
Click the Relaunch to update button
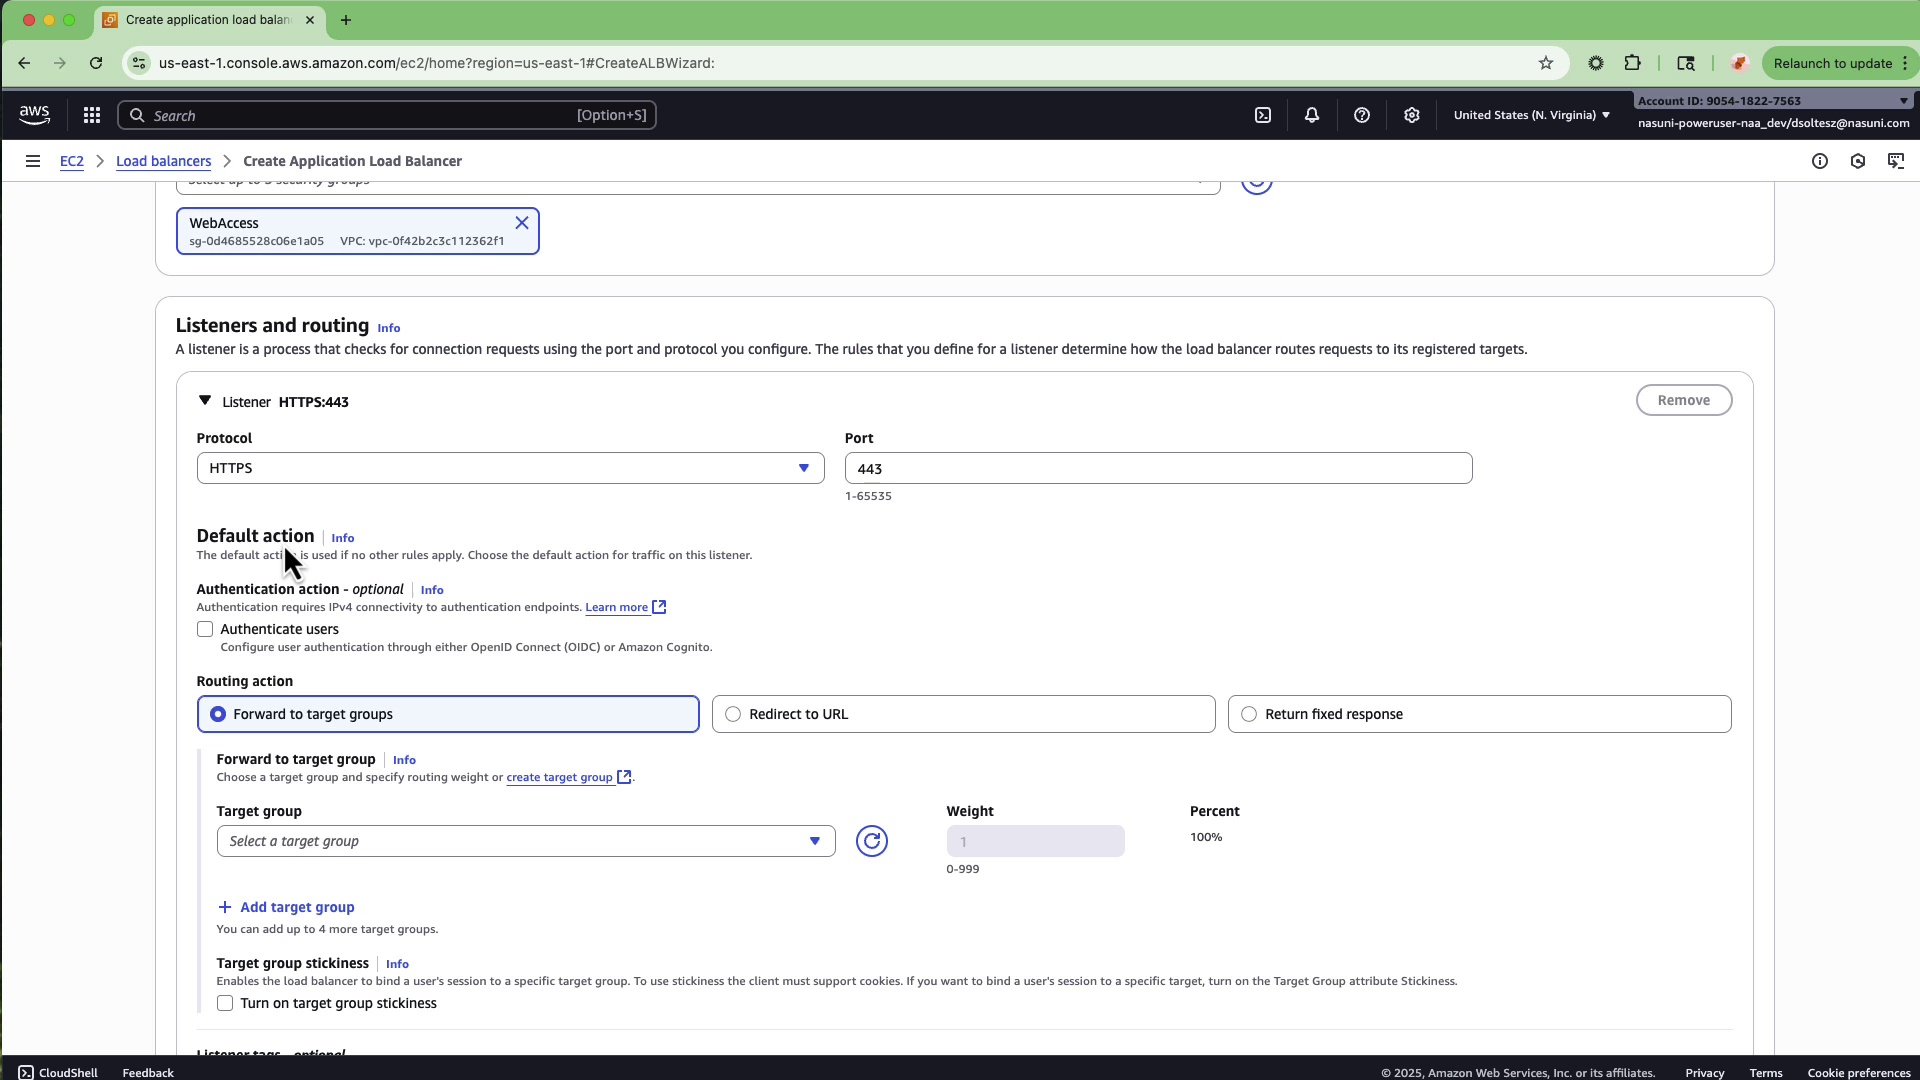pyautogui.click(x=1834, y=63)
